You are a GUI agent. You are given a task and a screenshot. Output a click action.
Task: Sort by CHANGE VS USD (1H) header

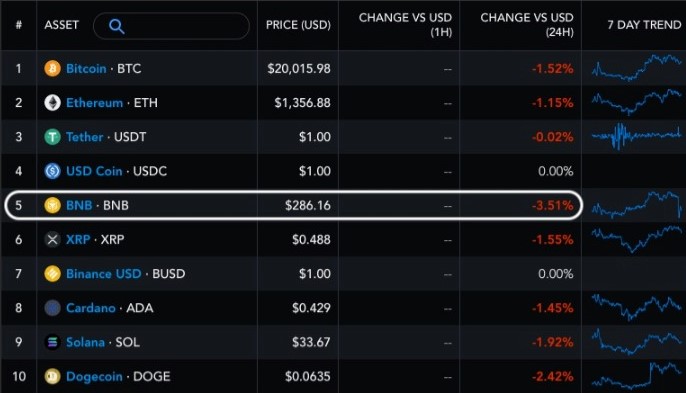[x=405, y=25]
